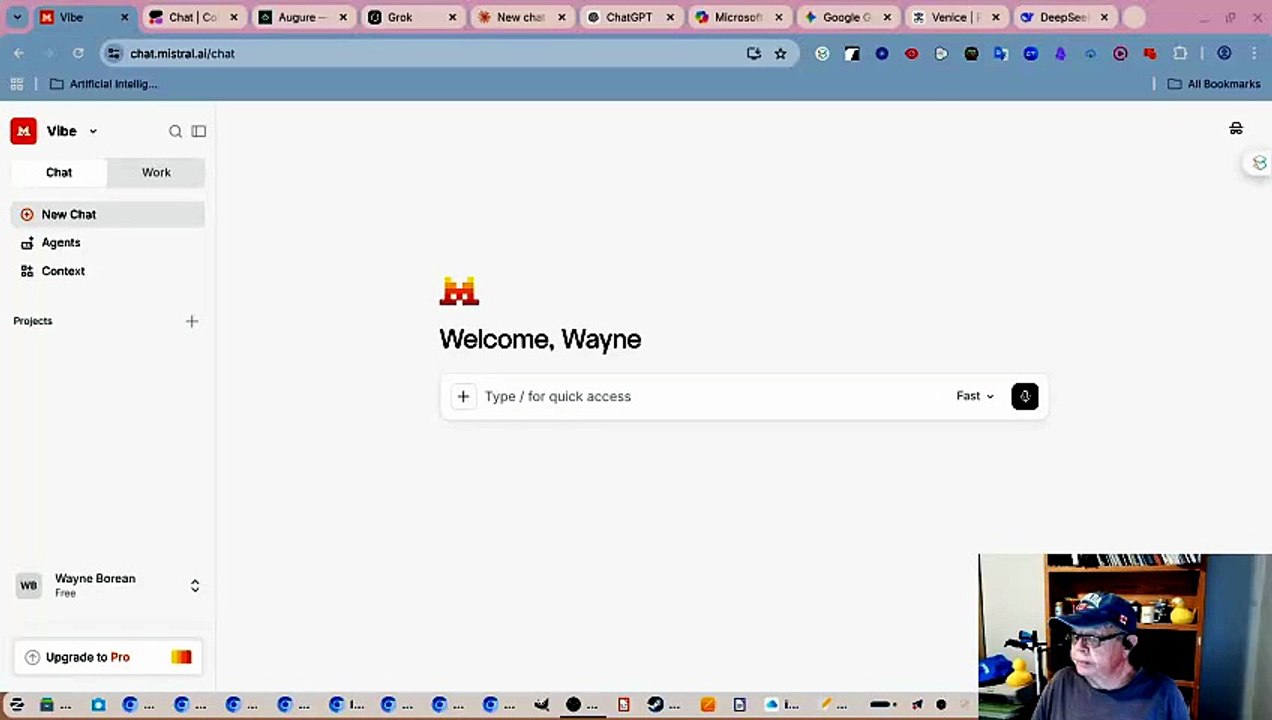Go back with the browser back arrow

(x=19, y=53)
